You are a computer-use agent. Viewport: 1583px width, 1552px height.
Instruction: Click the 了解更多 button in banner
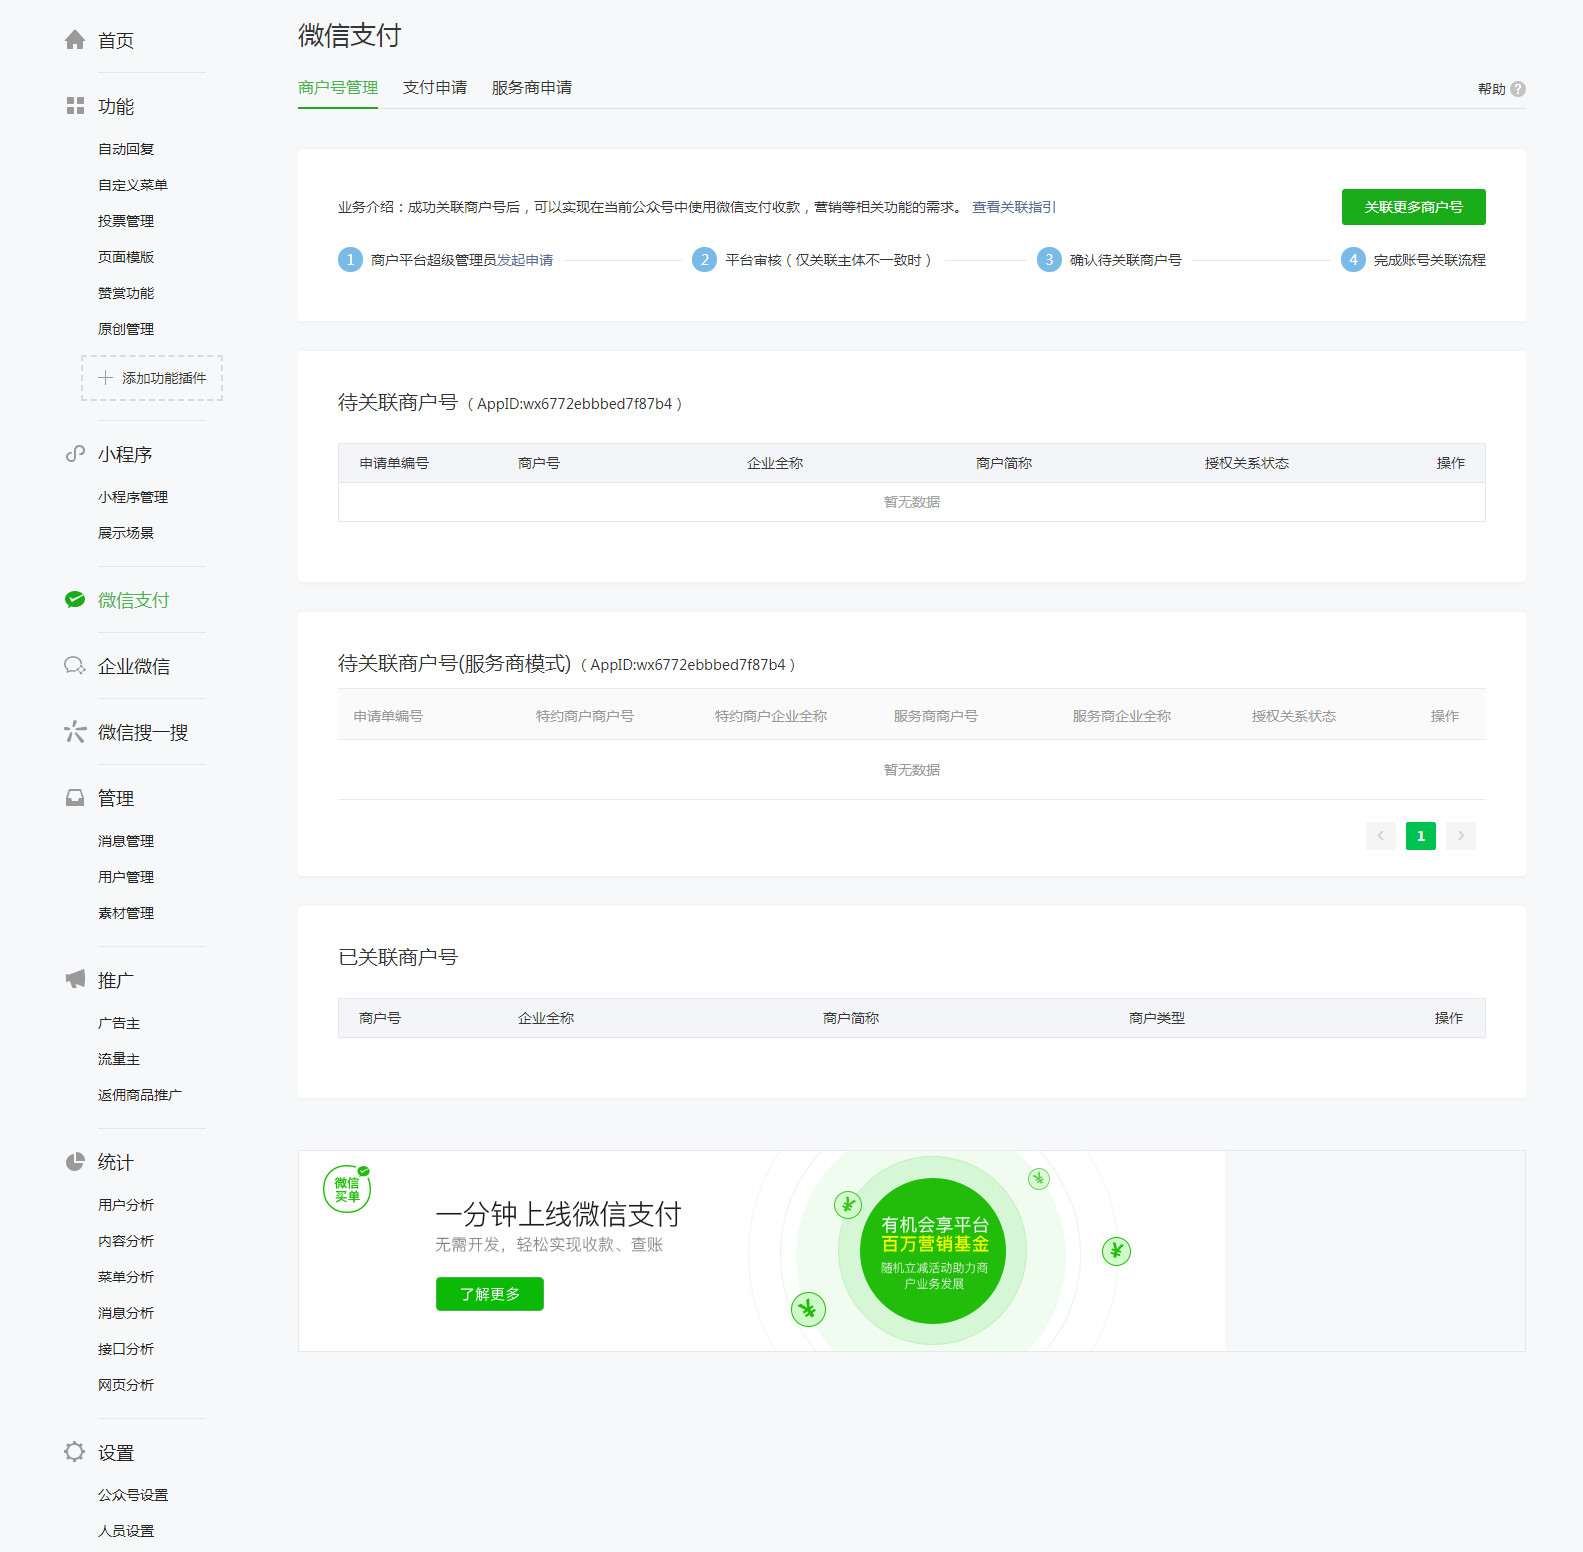pyautogui.click(x=490, y=1294)
